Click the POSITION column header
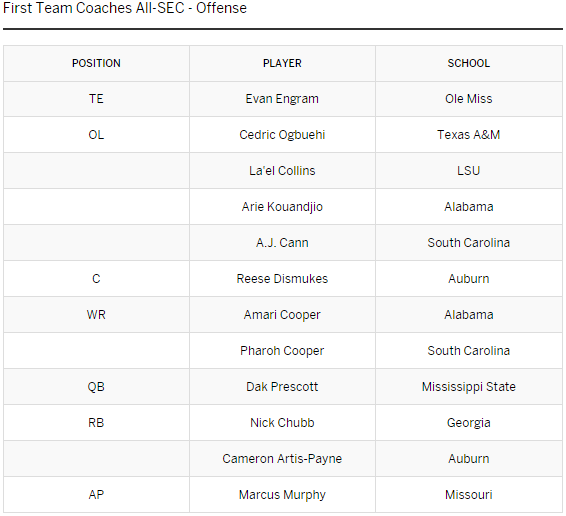Viewport: 566px width, 516px height. tap(96, 63)
